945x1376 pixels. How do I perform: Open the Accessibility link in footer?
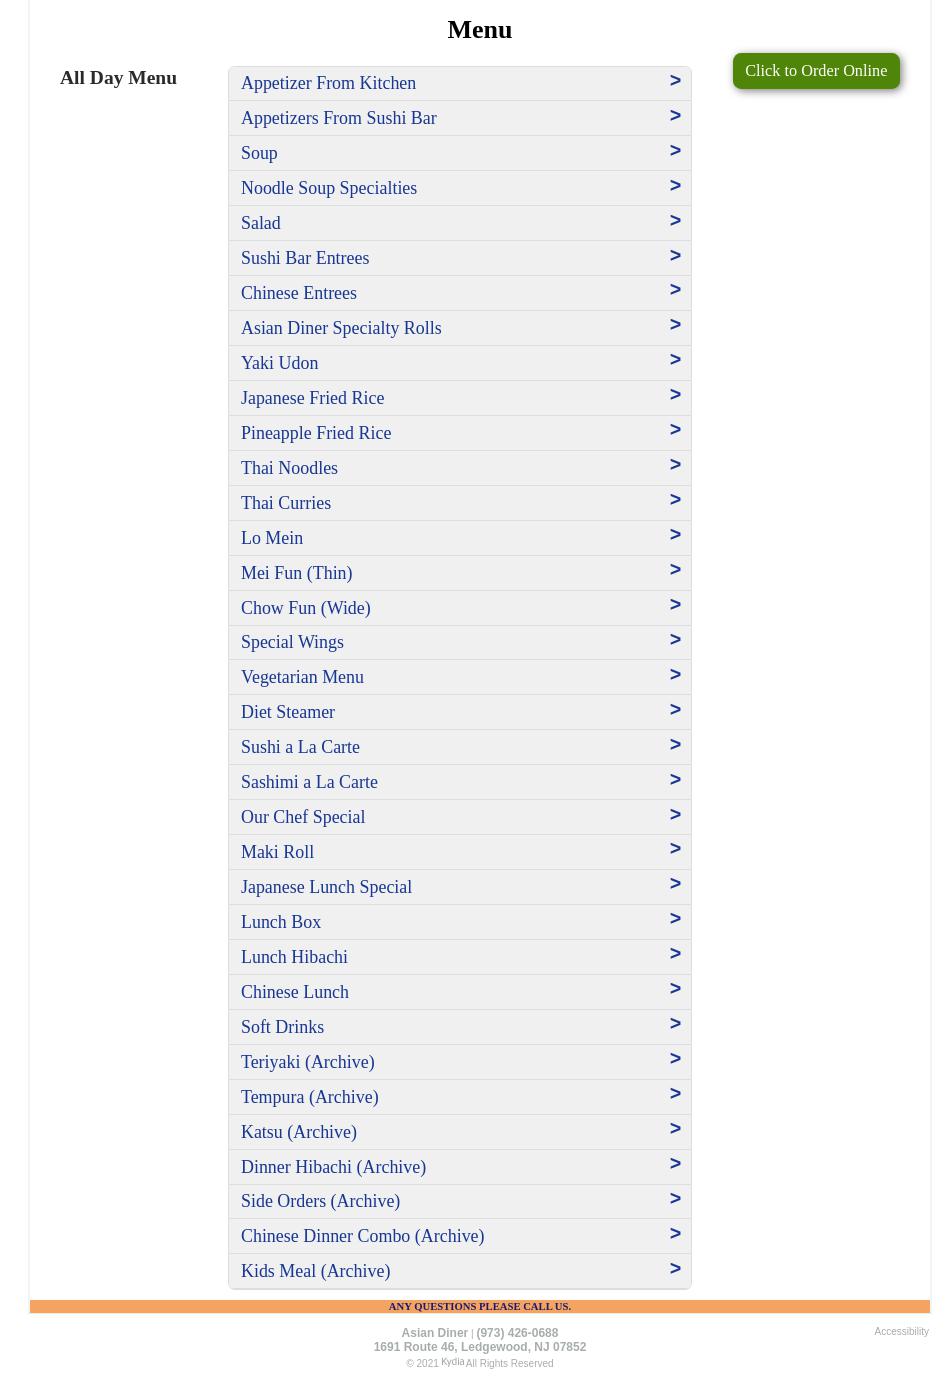(x=901, y=1331)
